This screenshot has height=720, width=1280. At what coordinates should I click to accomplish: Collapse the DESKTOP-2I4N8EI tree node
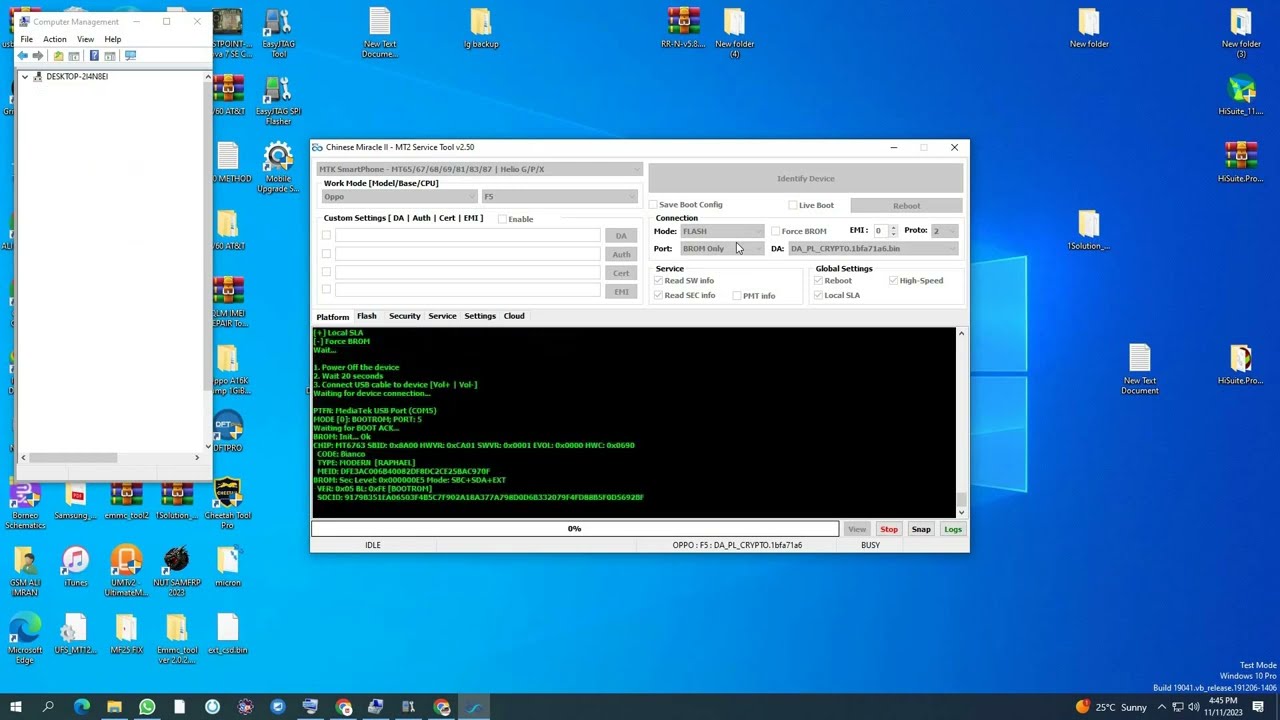click(25, 77)
